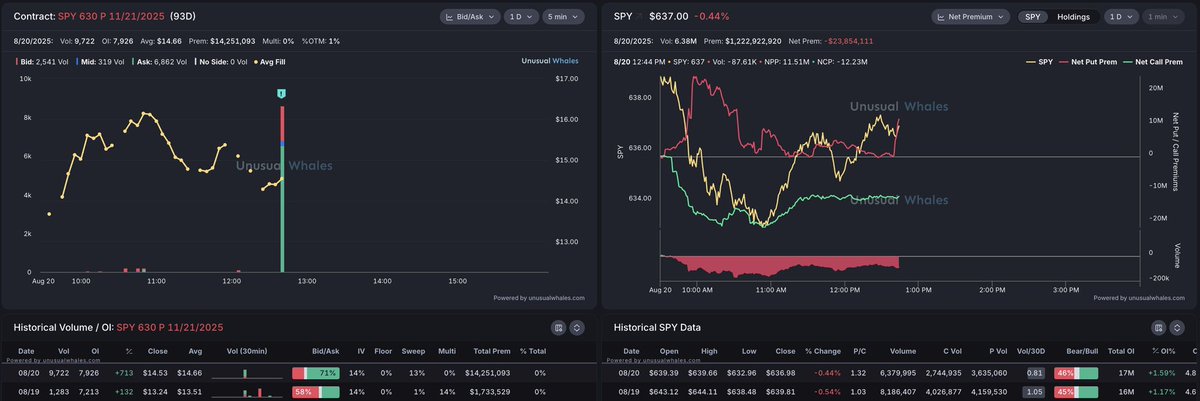
Task: Switch to the SPY toggle tab
Action: [x=1032, y=17]
